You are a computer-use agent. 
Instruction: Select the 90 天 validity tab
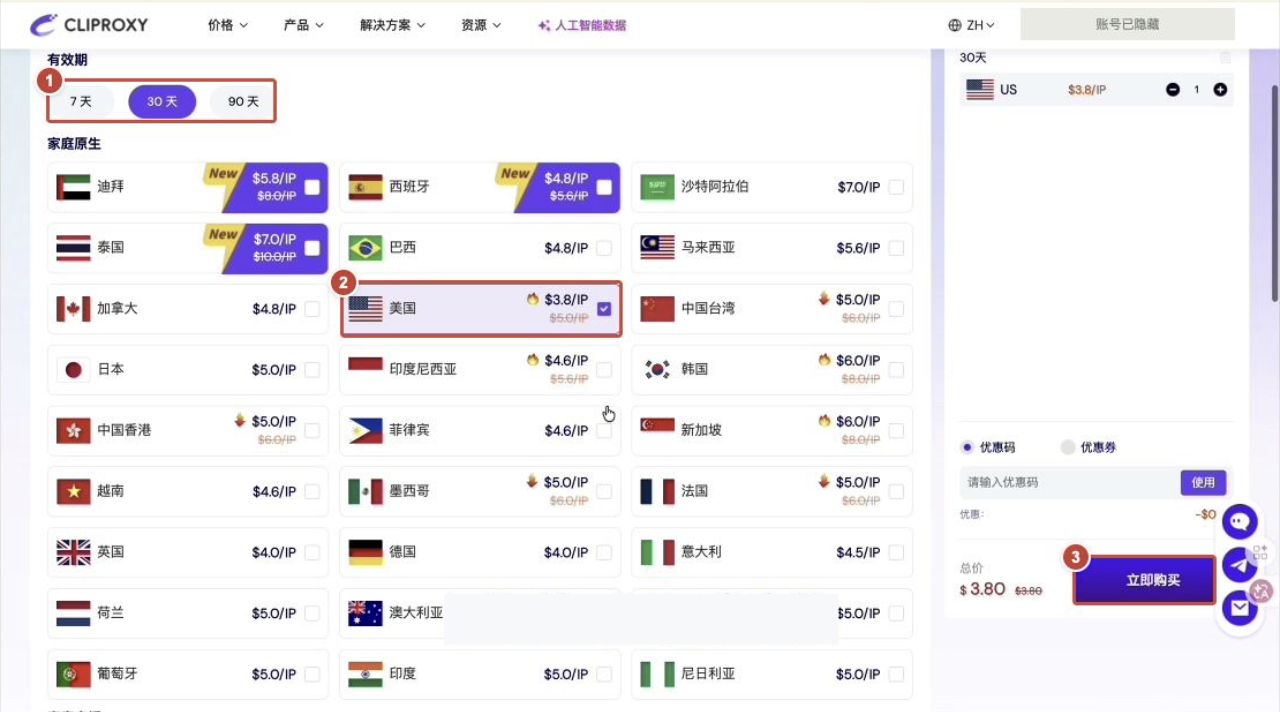coord(243,102)
